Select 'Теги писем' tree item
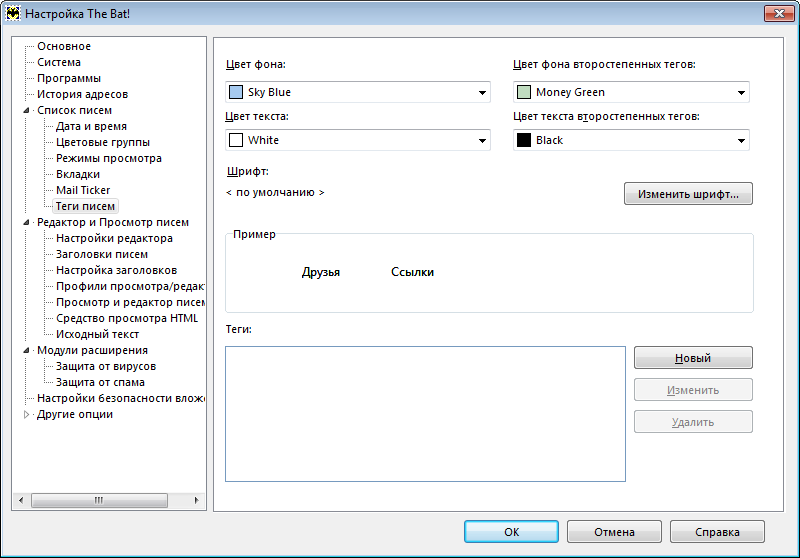 [x=85, y=206]
